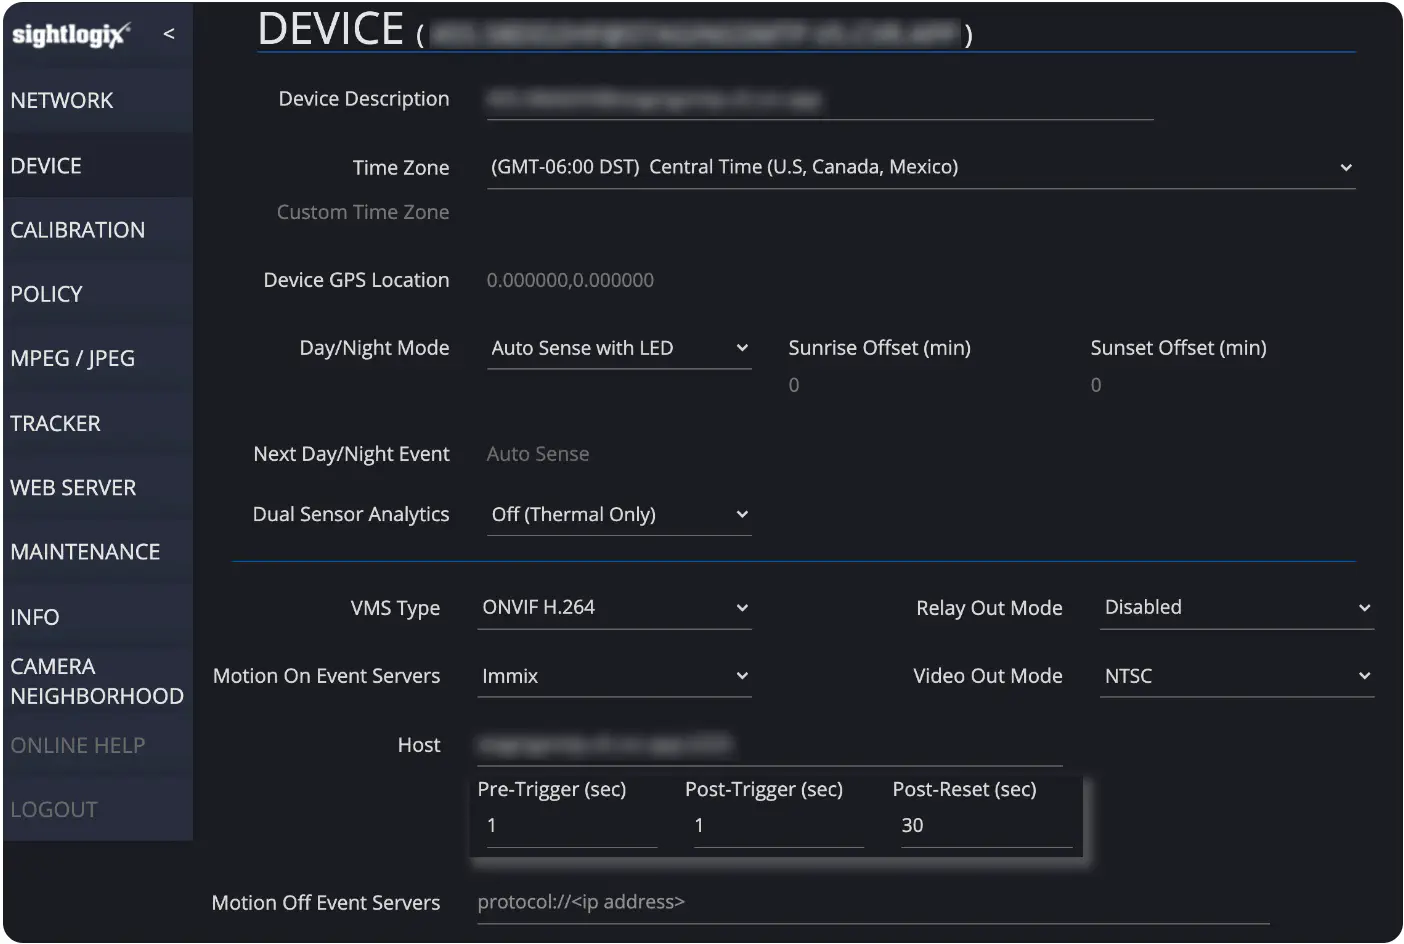Open the Day/Night Mode dropdown

tap(619, 349)
